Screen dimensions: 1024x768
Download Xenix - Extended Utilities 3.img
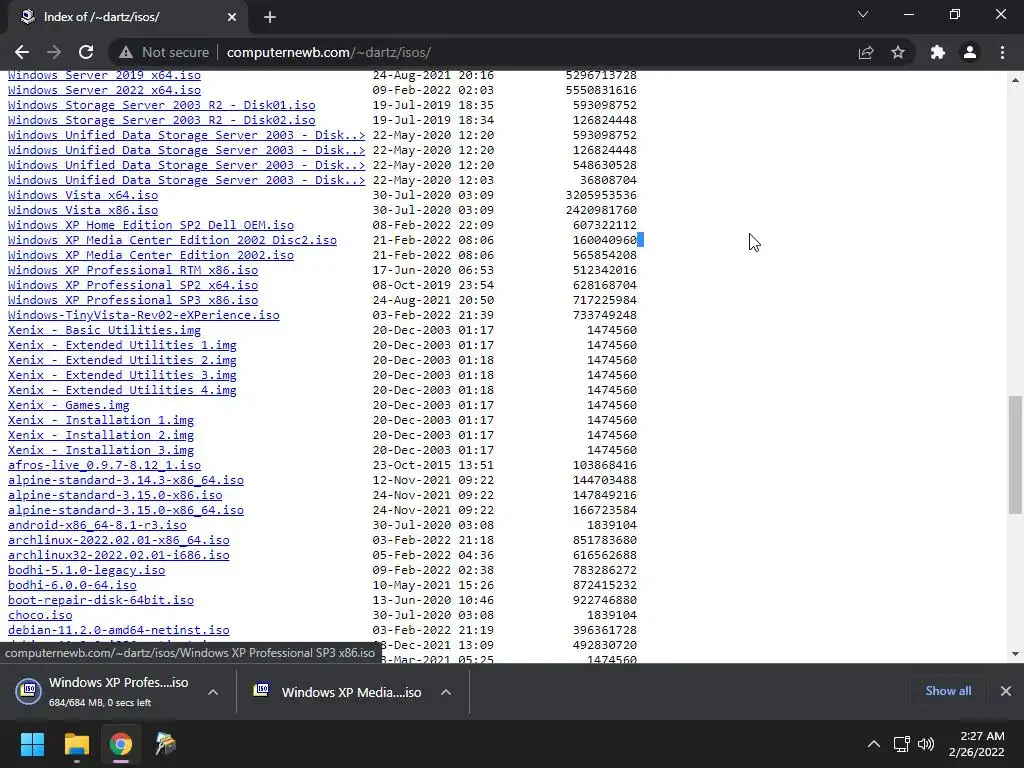point(122,376)
